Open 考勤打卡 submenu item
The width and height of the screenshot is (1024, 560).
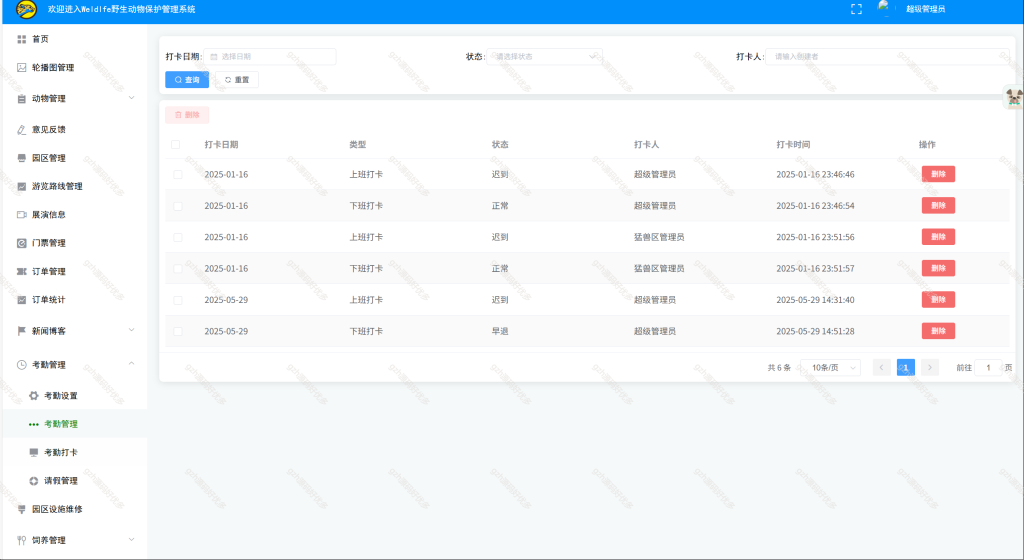74,452
